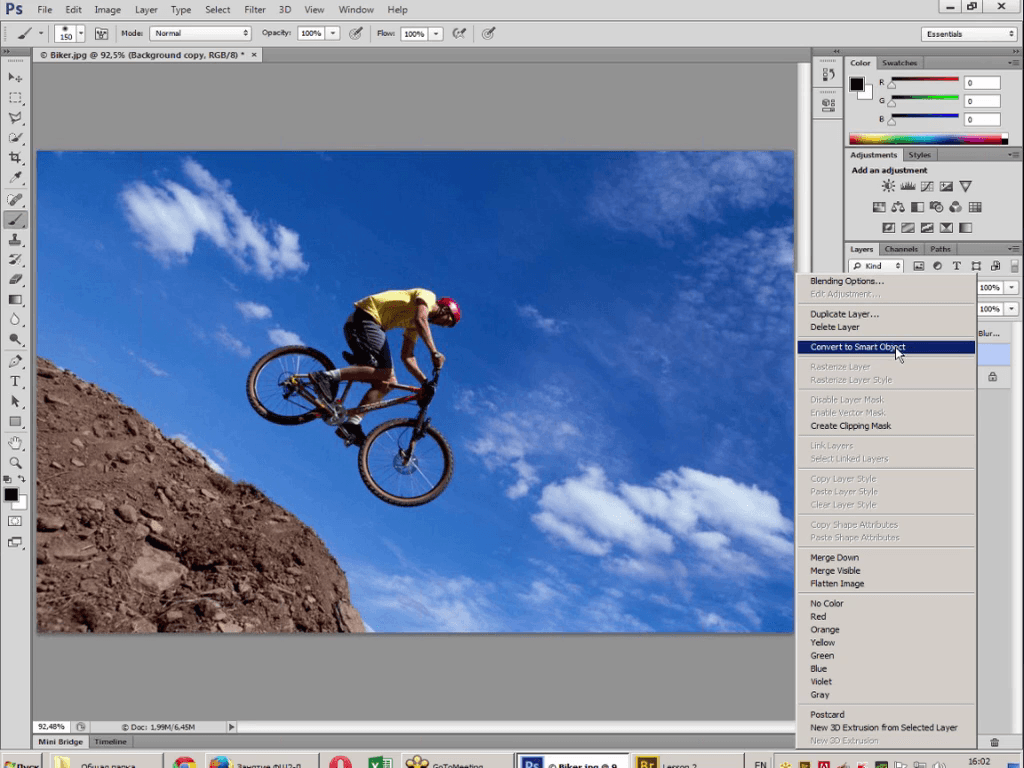Select the Eyedropper tool
The height and width of the screenshot is (768, 1024).
click(15, 177)
